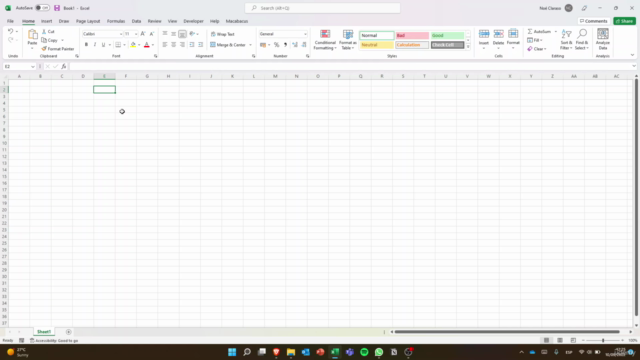Click the search box in title bar

tap(322, 8)
